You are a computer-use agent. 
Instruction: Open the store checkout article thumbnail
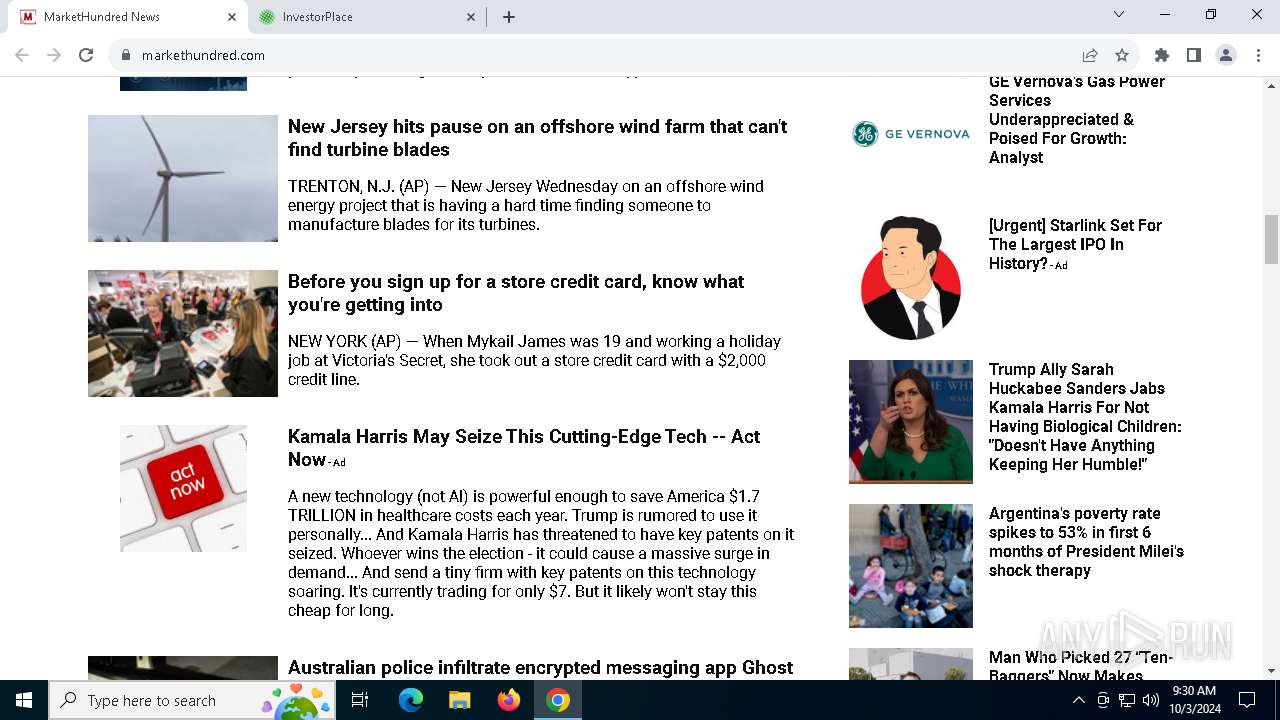click(183, 333)
